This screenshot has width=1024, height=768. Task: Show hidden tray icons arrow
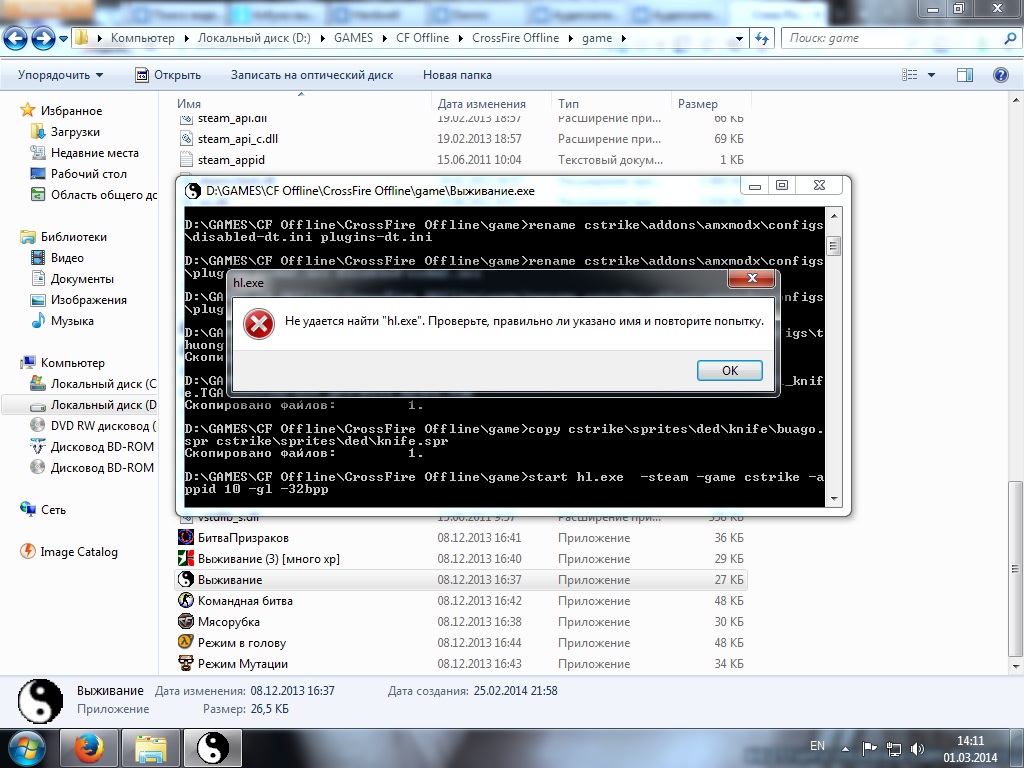click(846, 749)
